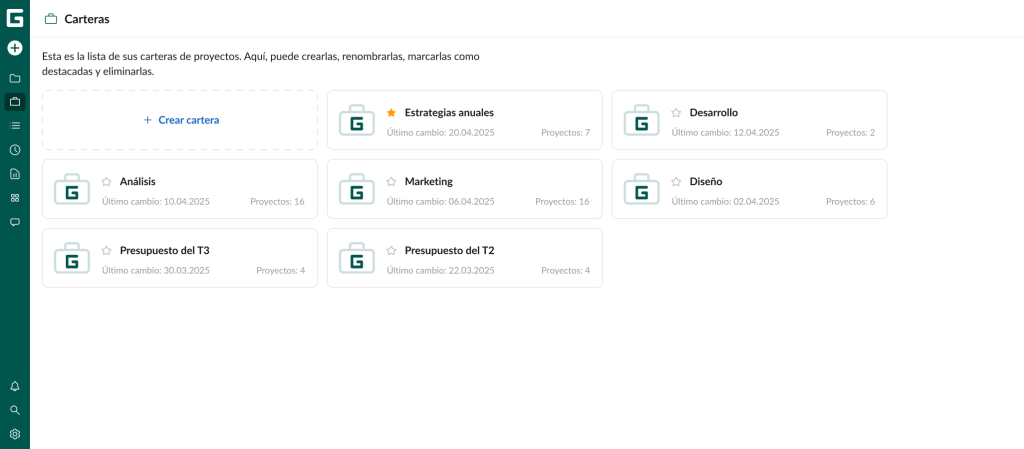Open the task list icon in the sidebar
Viewport: 1024px width, 449px height.
(14, 125)
